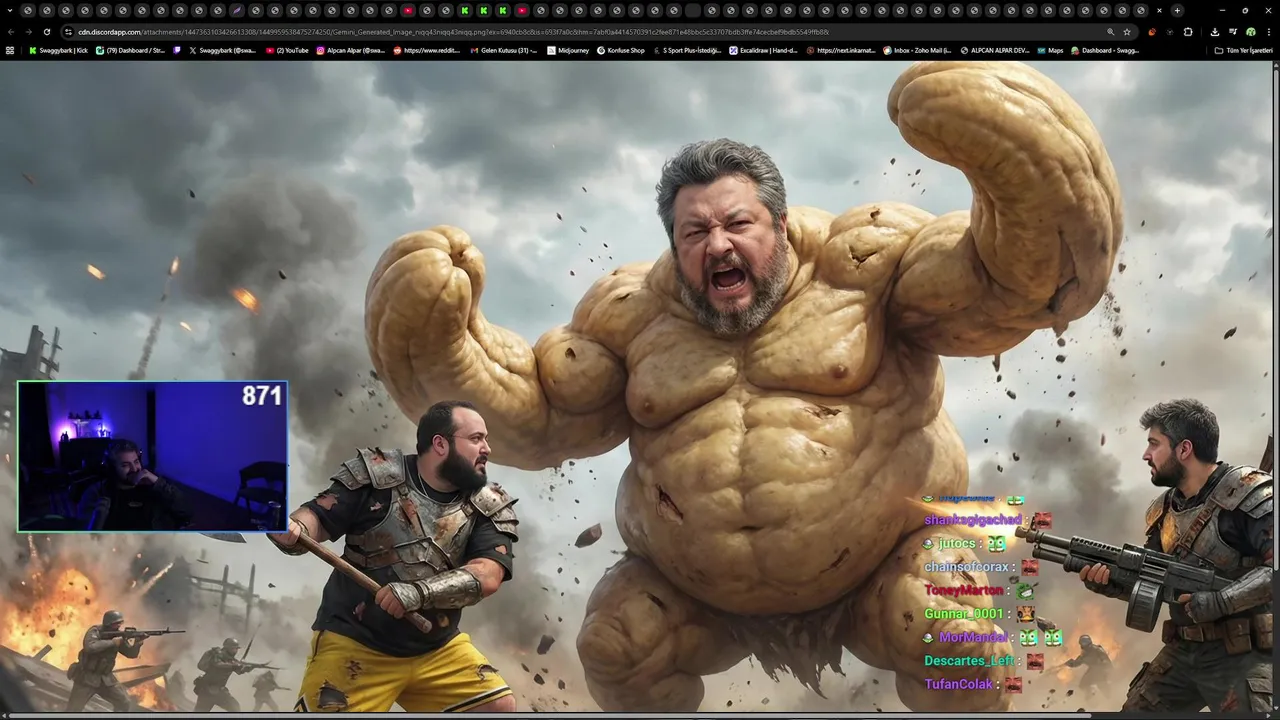This screenshot has width=1280, height=720.
Task: Open the Alpcan Alpar Instagram bookmark
Action: pyautogui.click(x=351, y=50)
